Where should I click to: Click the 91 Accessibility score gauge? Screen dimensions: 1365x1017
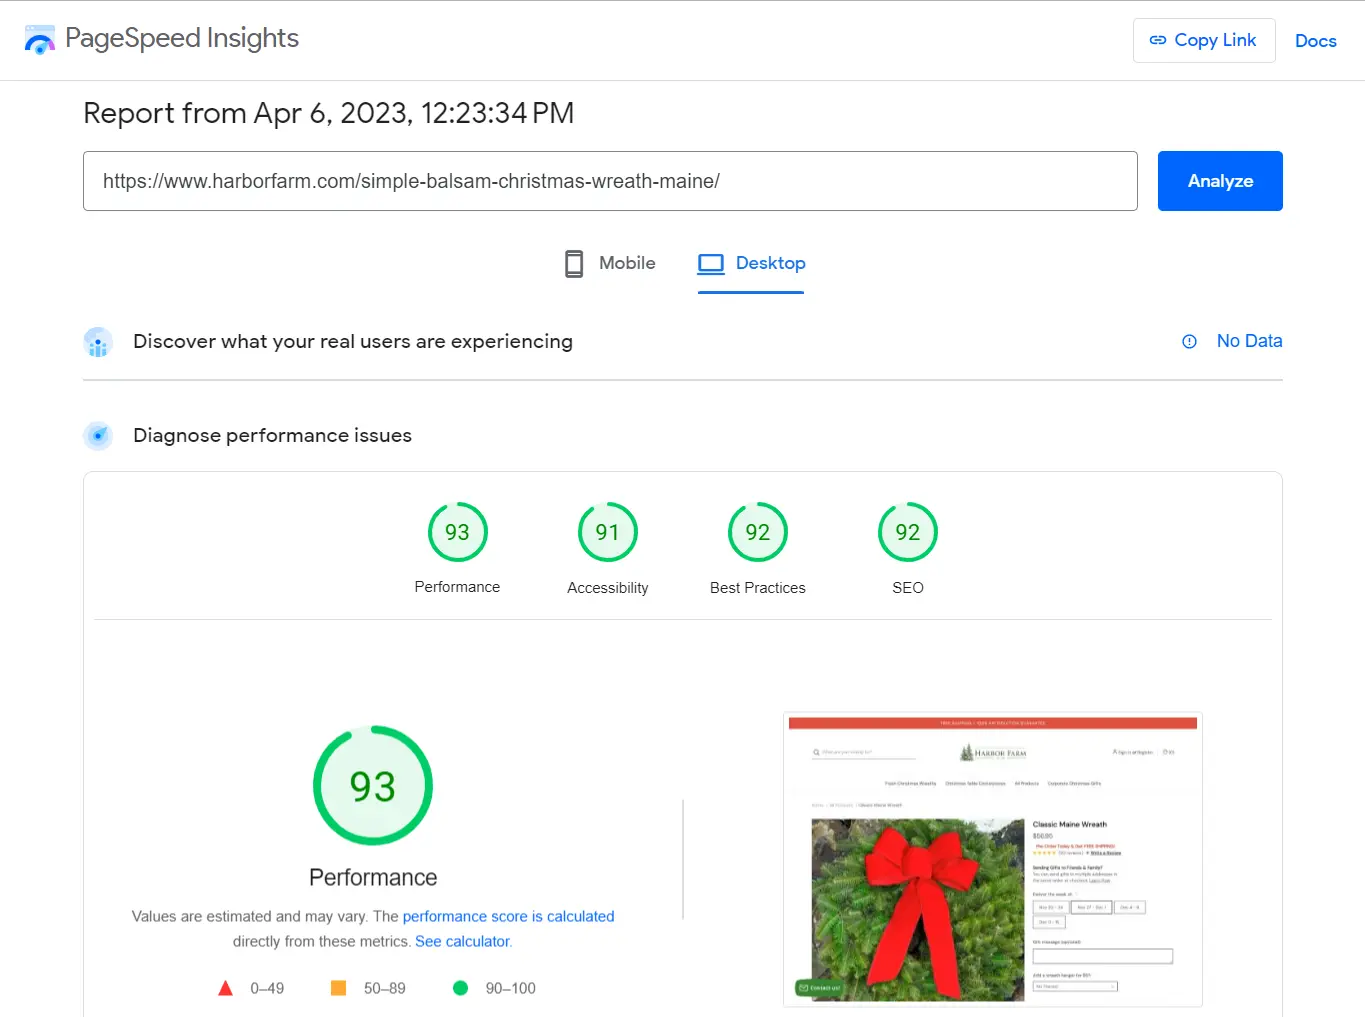(x=608, y=532)
